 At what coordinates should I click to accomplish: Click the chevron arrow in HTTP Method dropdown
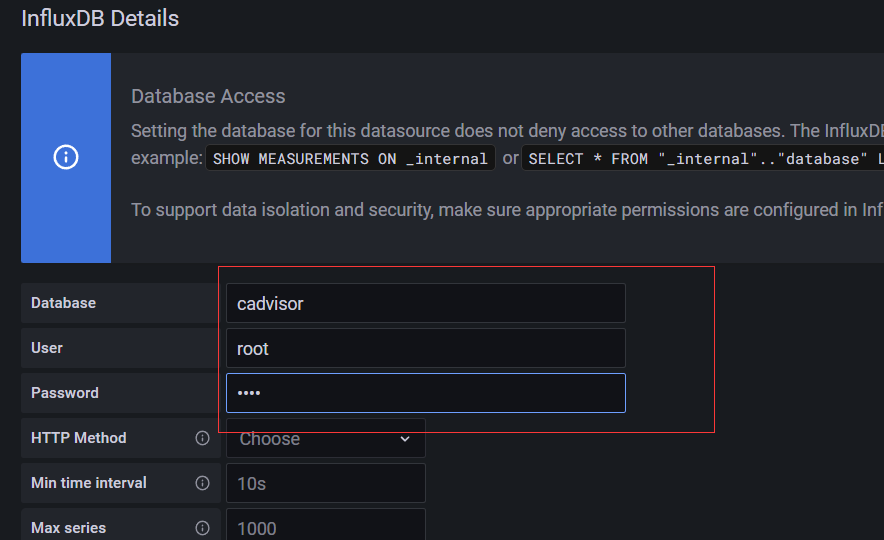click(405, 439)
